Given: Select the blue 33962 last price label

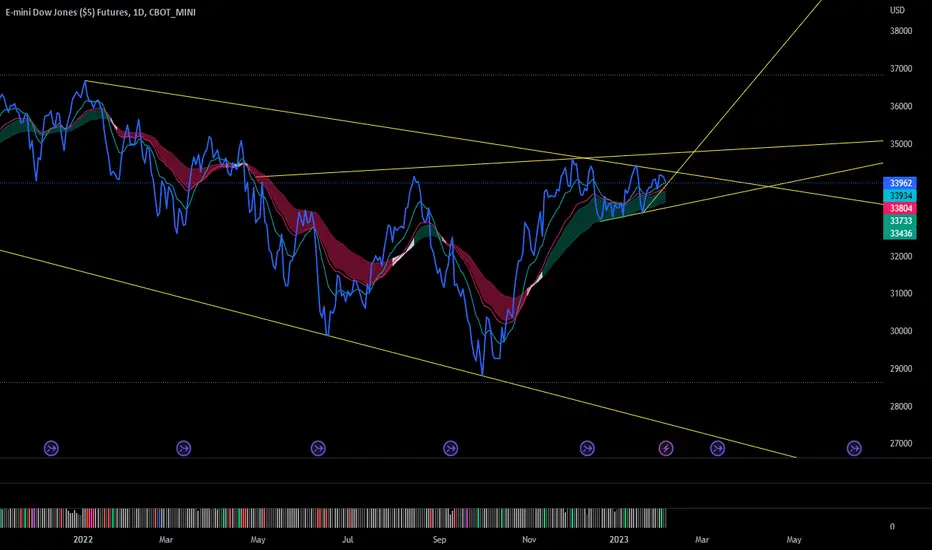Looking at the screenshot, I should click(900, 183).
